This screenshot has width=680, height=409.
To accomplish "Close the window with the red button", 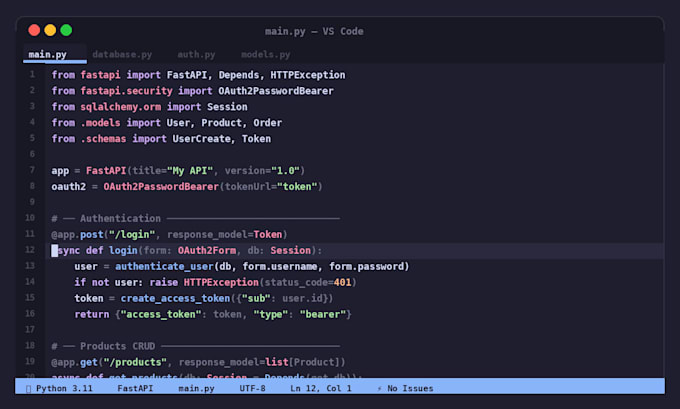I will click(34, 30).
